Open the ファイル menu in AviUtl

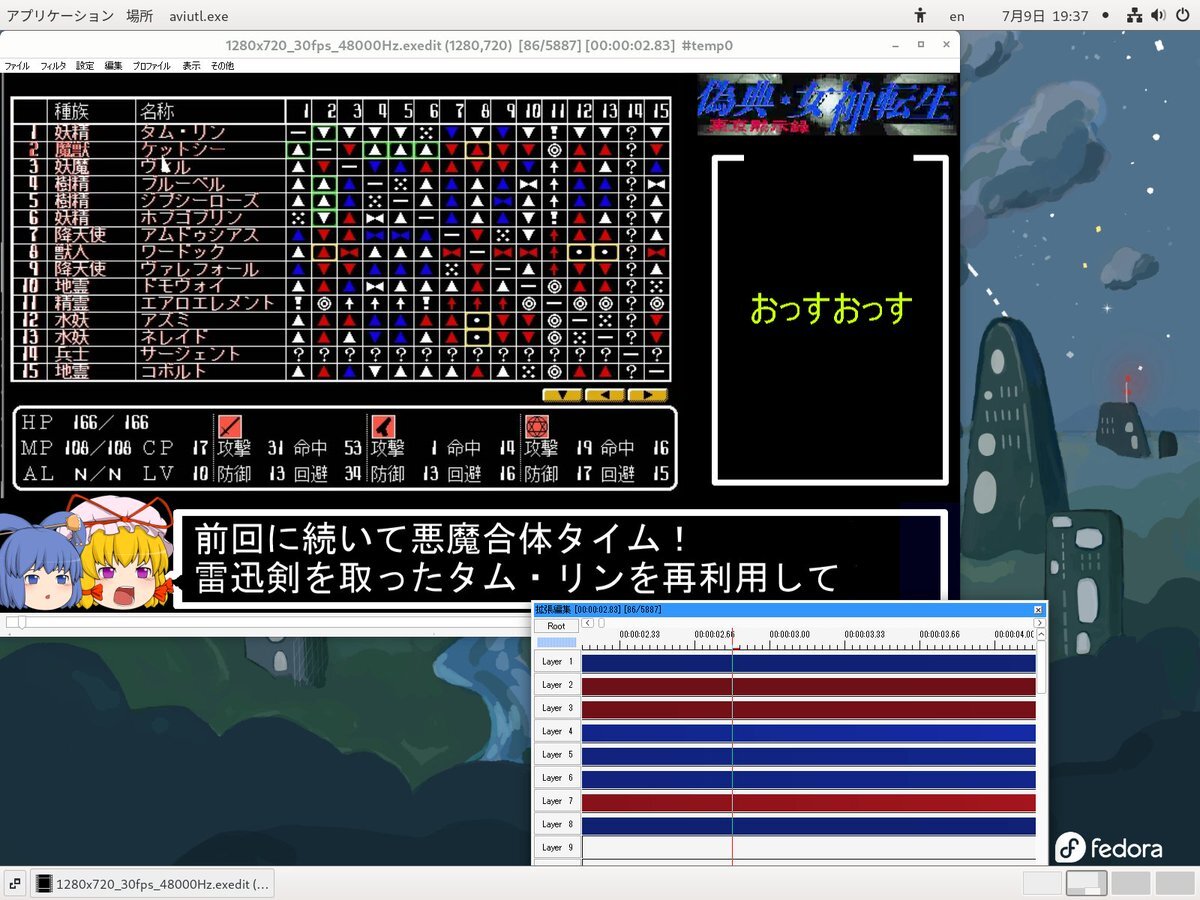(17, 66)
